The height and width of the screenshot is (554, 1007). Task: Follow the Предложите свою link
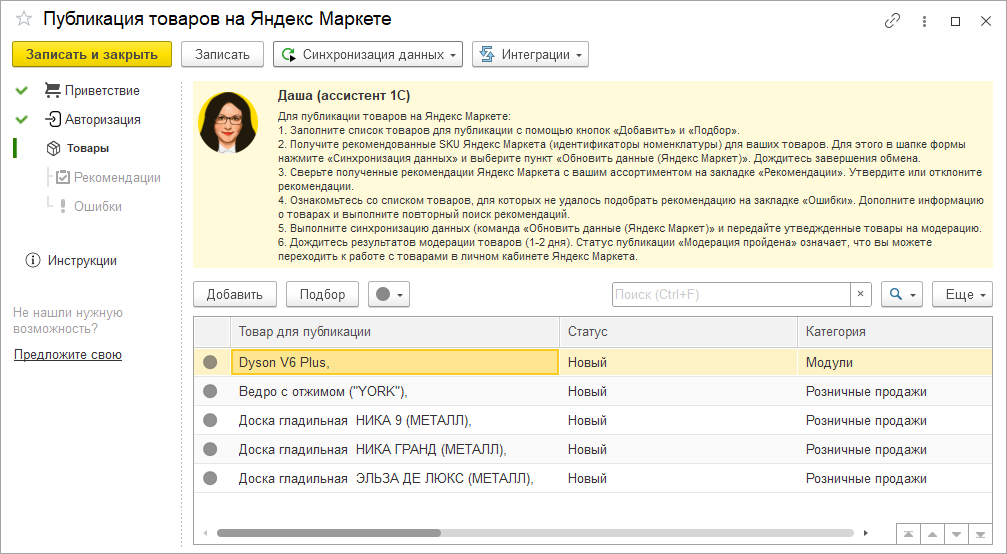tap(67, 354)
